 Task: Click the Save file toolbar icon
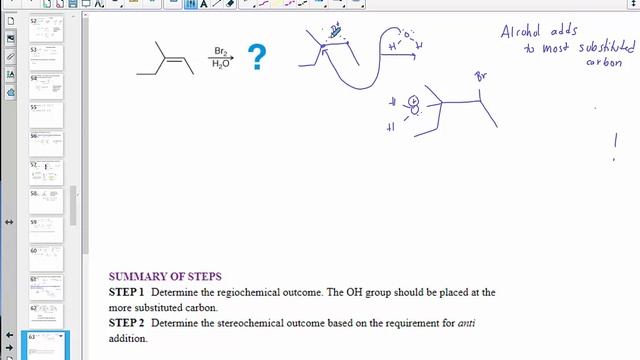[73, 4]
